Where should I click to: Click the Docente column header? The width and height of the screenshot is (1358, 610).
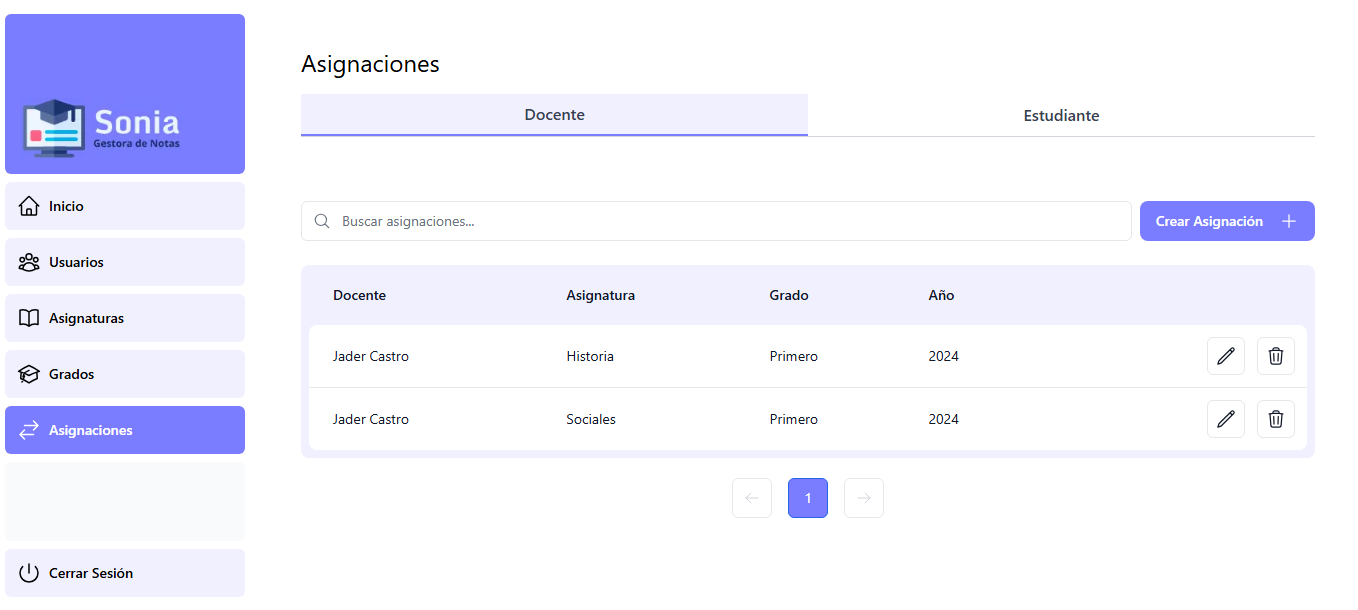point(359,295)
